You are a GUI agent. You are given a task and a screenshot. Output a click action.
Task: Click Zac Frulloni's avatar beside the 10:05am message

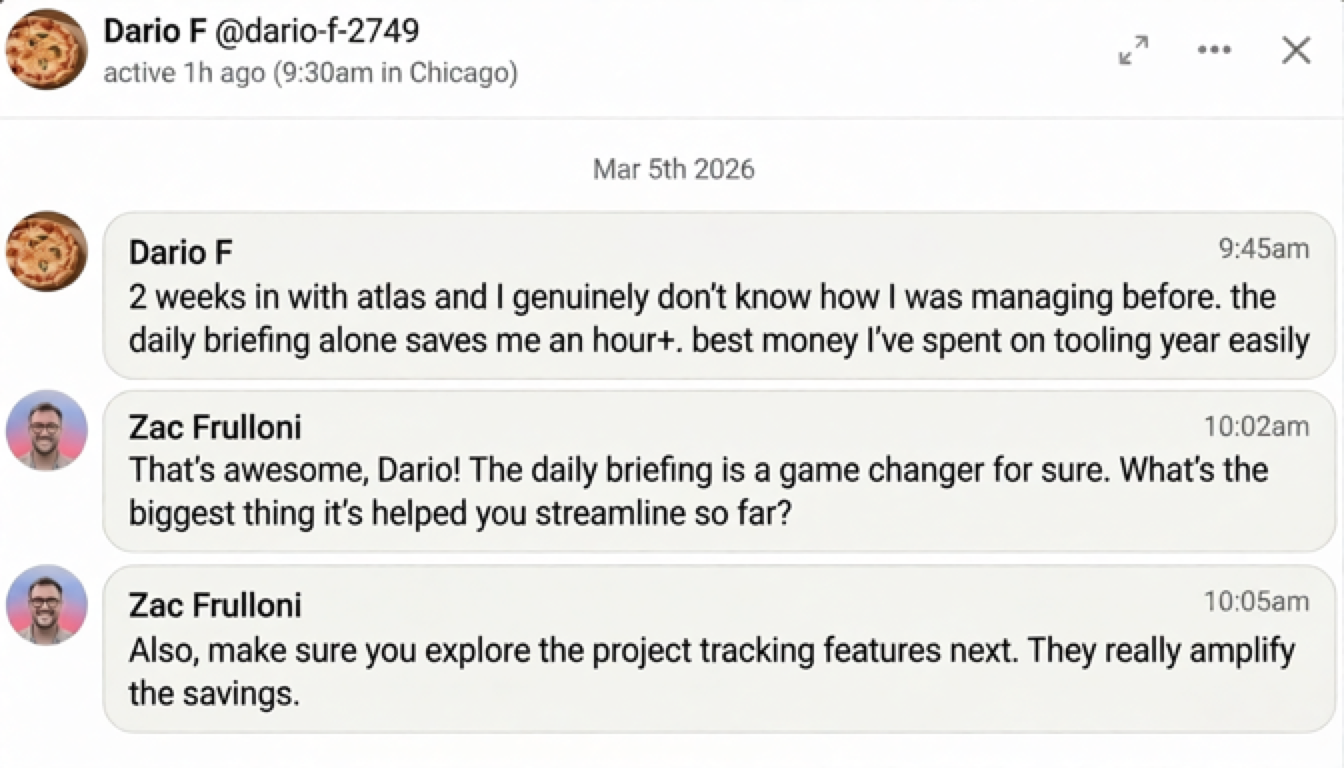pos(45,605)
